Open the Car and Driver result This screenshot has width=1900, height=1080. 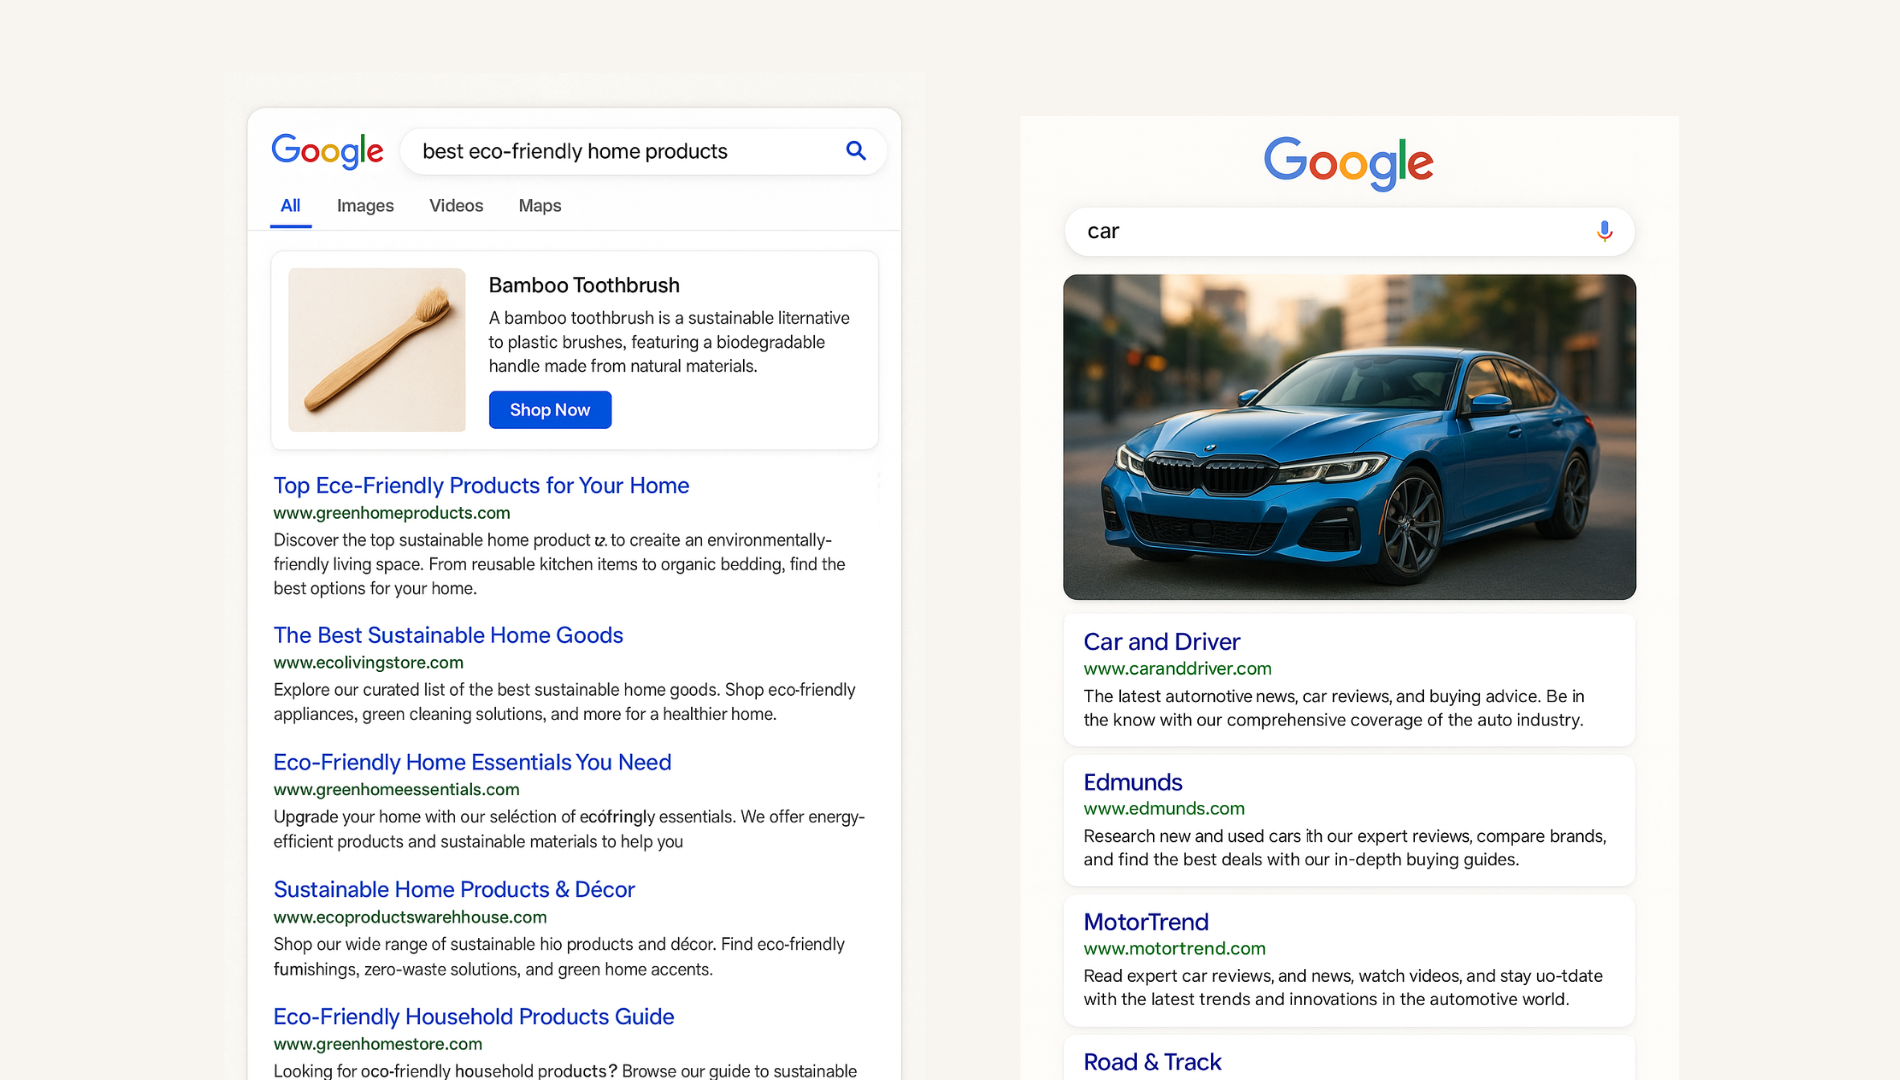1161,642
